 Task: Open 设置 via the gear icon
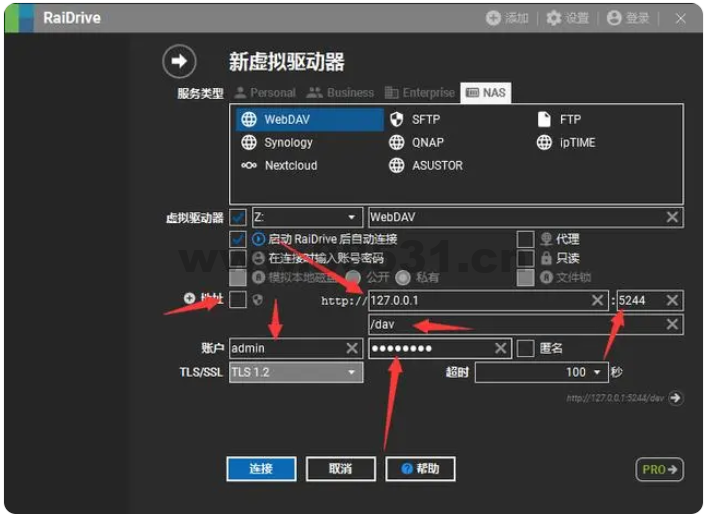coord(553,18)
